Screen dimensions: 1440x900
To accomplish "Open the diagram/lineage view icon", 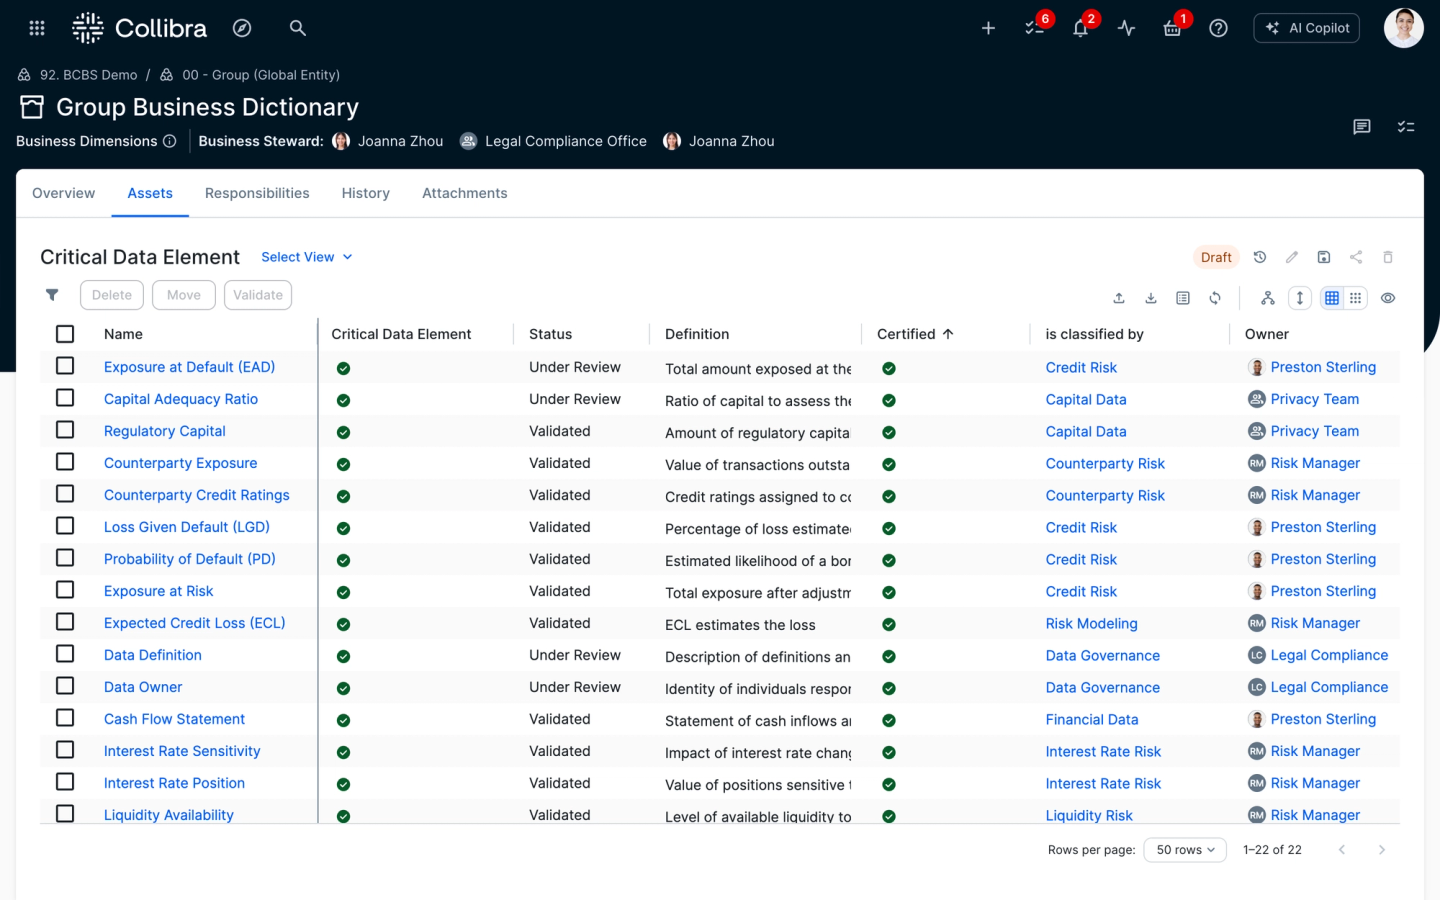I will tap(1267, 297).
